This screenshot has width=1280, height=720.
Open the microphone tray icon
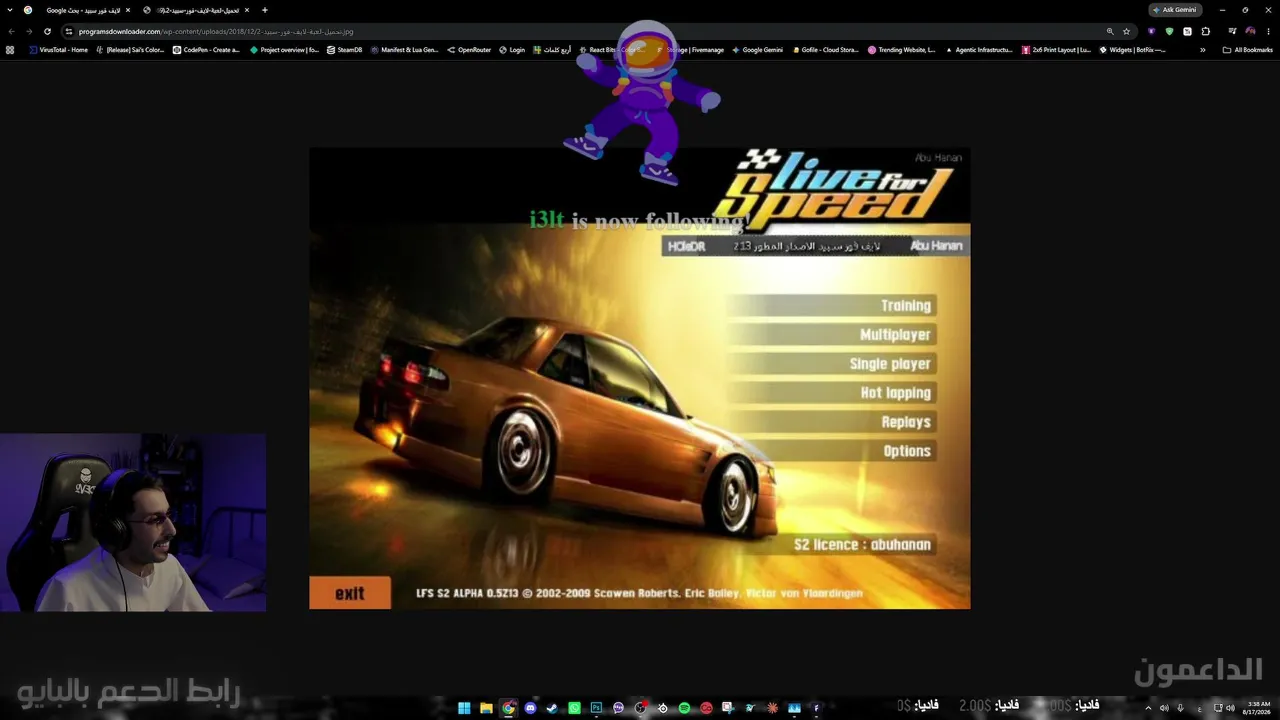point(1180,708)
